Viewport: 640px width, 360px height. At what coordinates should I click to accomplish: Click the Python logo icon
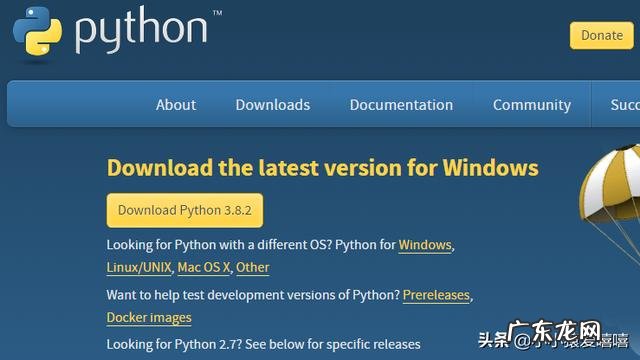coord(37,31)
